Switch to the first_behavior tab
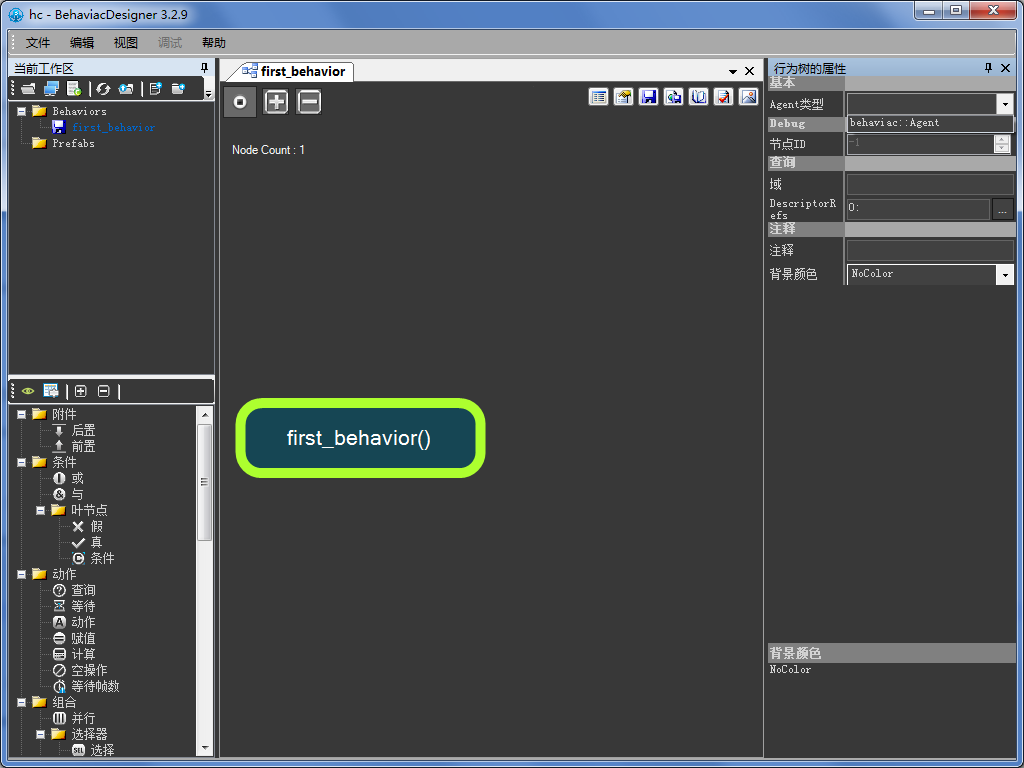Viewport: 1024px width, 768px height. pos(296,71)
